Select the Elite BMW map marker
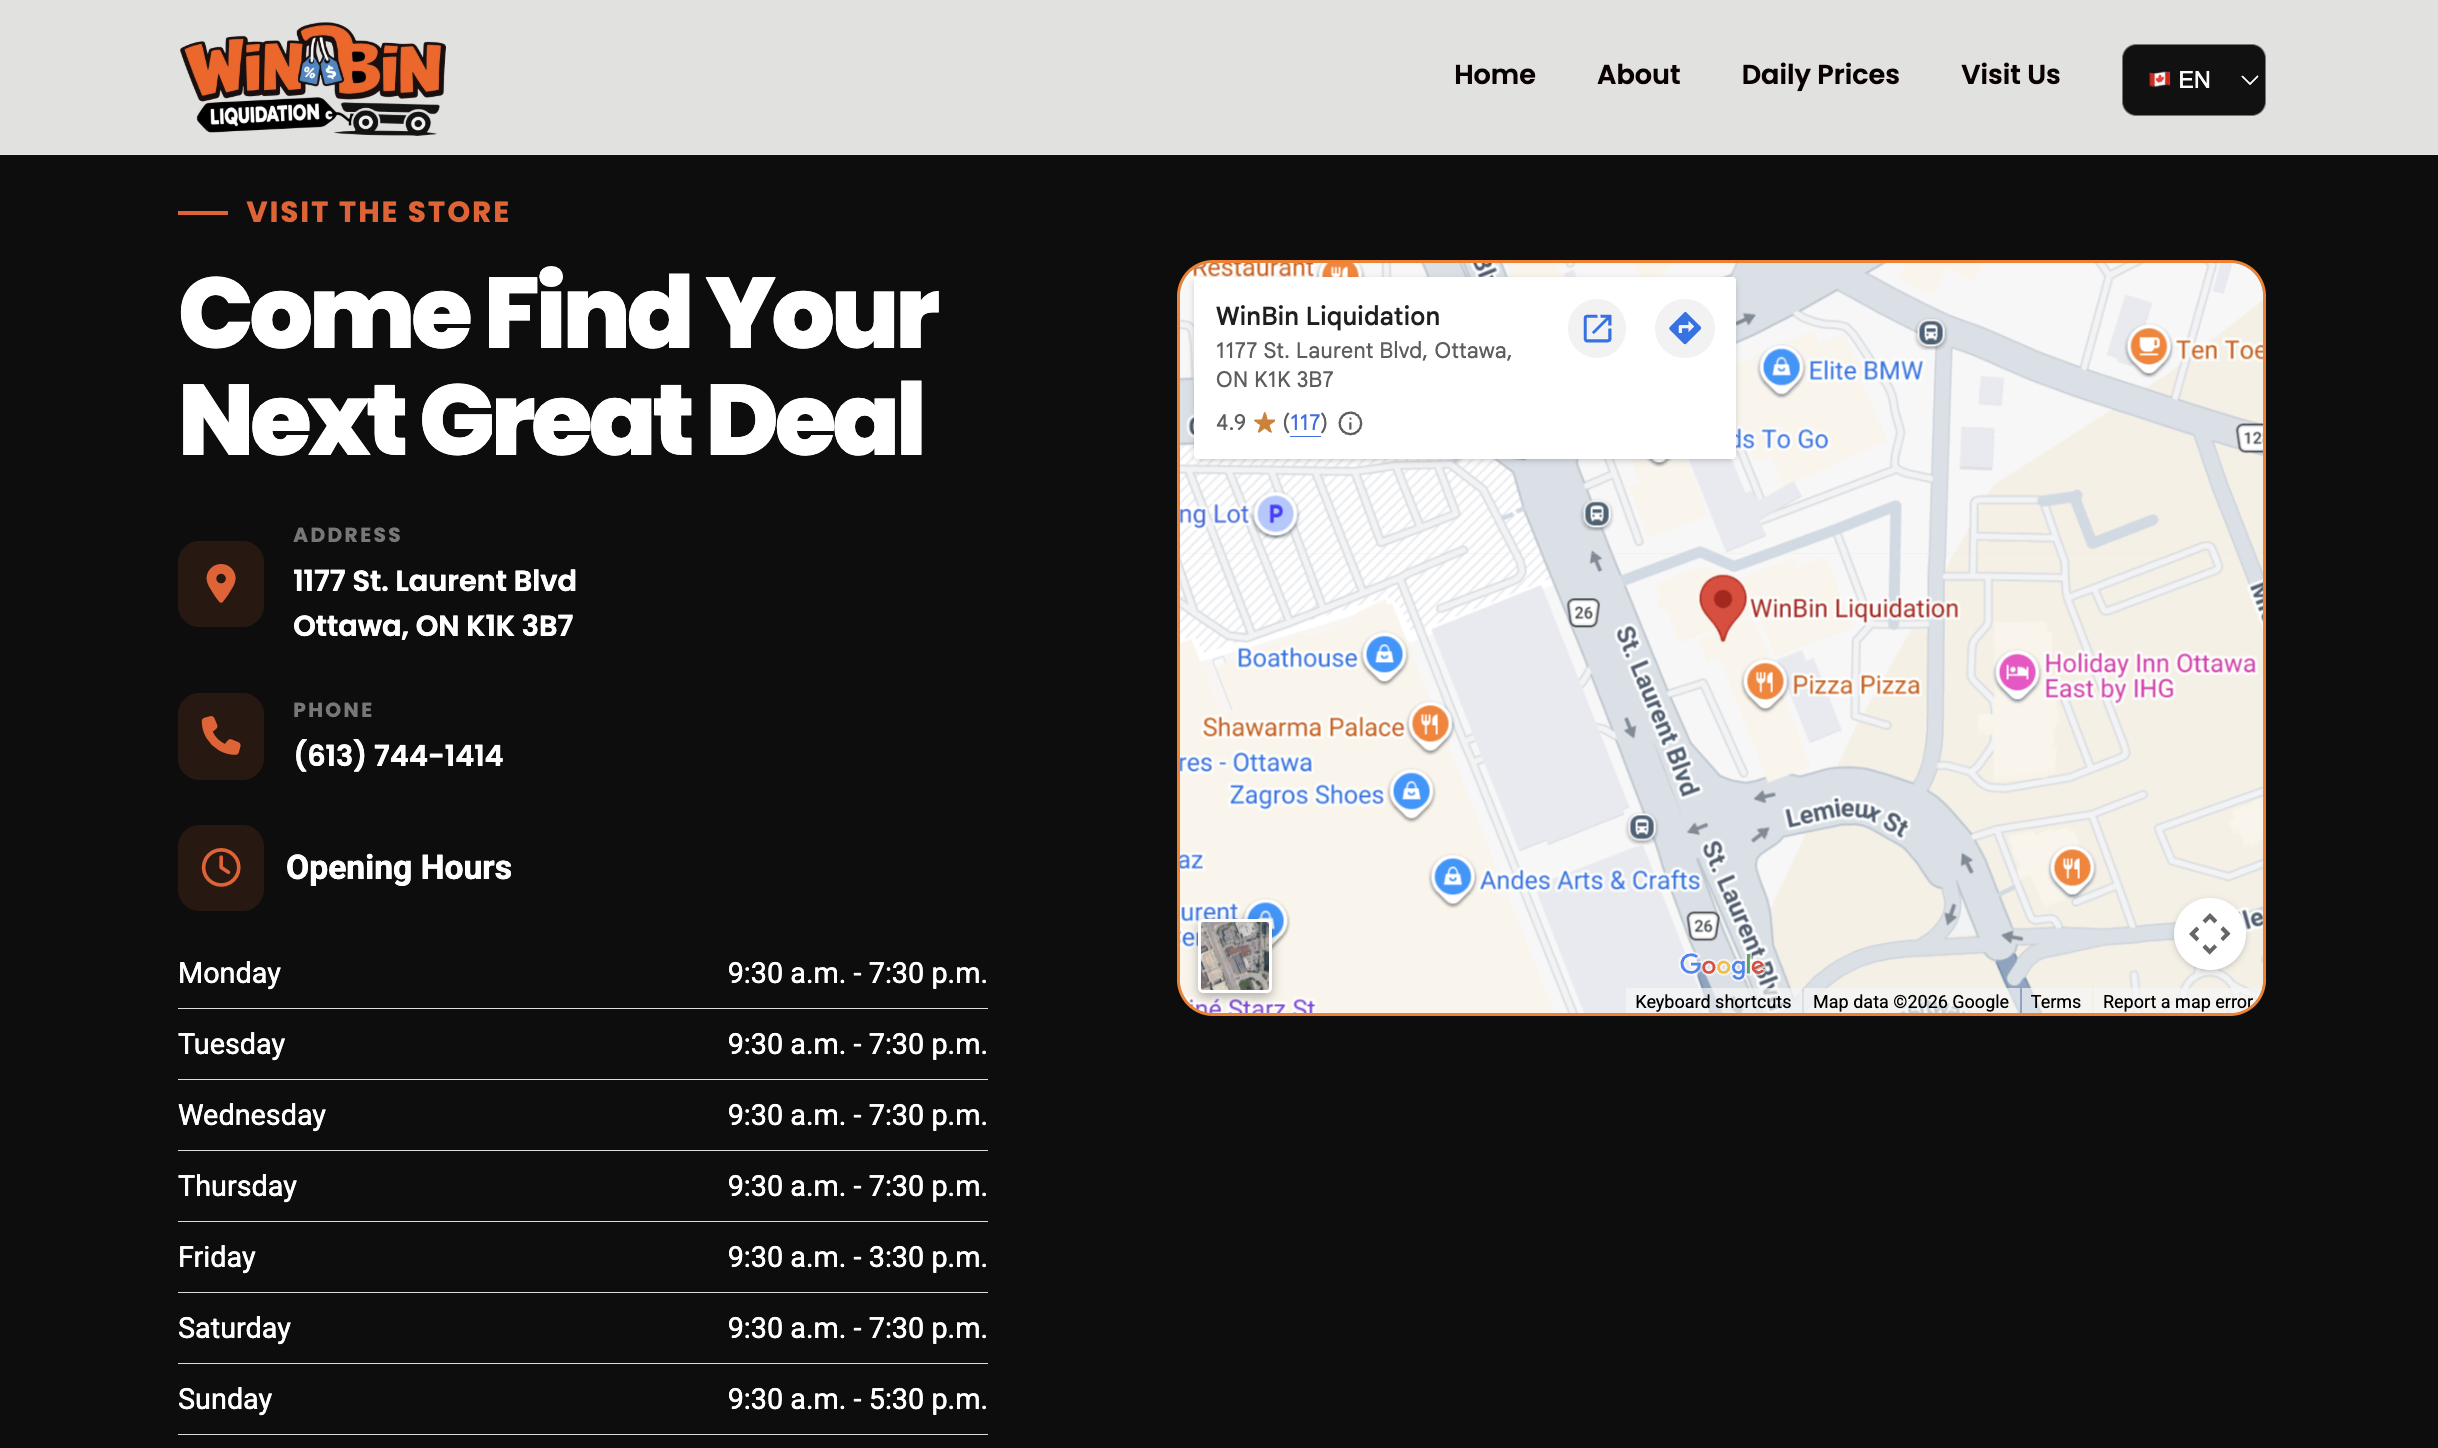Image resolution: width=2438 pixels, height=1448 pixels. [x=1781, y=368]
